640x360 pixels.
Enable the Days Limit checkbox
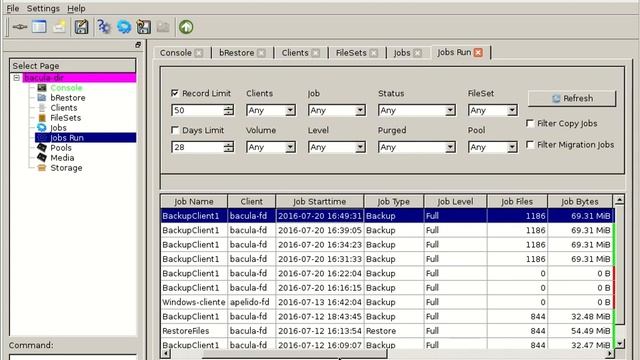coord(175,130)
